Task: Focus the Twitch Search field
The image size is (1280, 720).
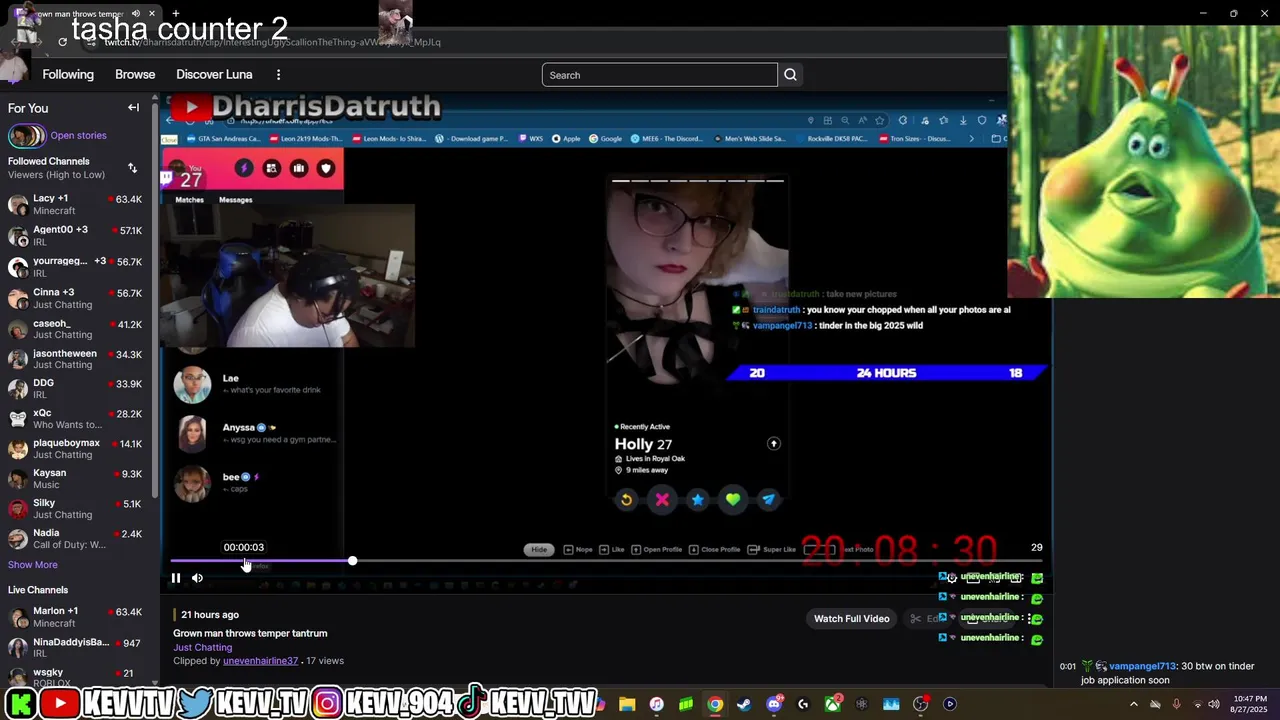Action: (660, 75)
